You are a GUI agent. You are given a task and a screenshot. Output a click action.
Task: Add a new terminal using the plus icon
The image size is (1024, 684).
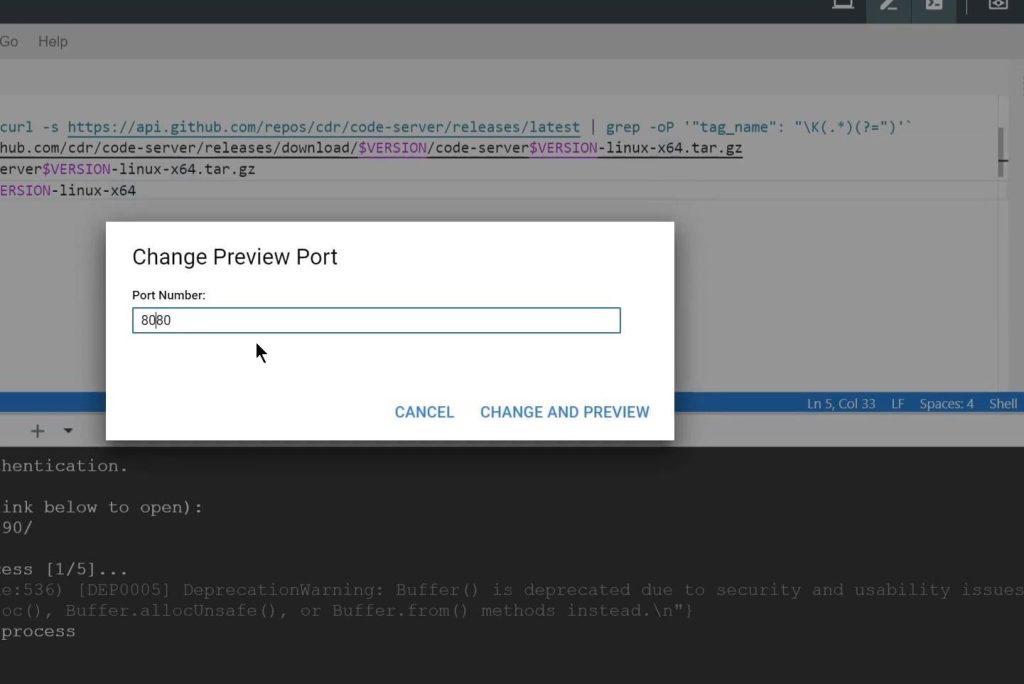click(x=36, y=430)
